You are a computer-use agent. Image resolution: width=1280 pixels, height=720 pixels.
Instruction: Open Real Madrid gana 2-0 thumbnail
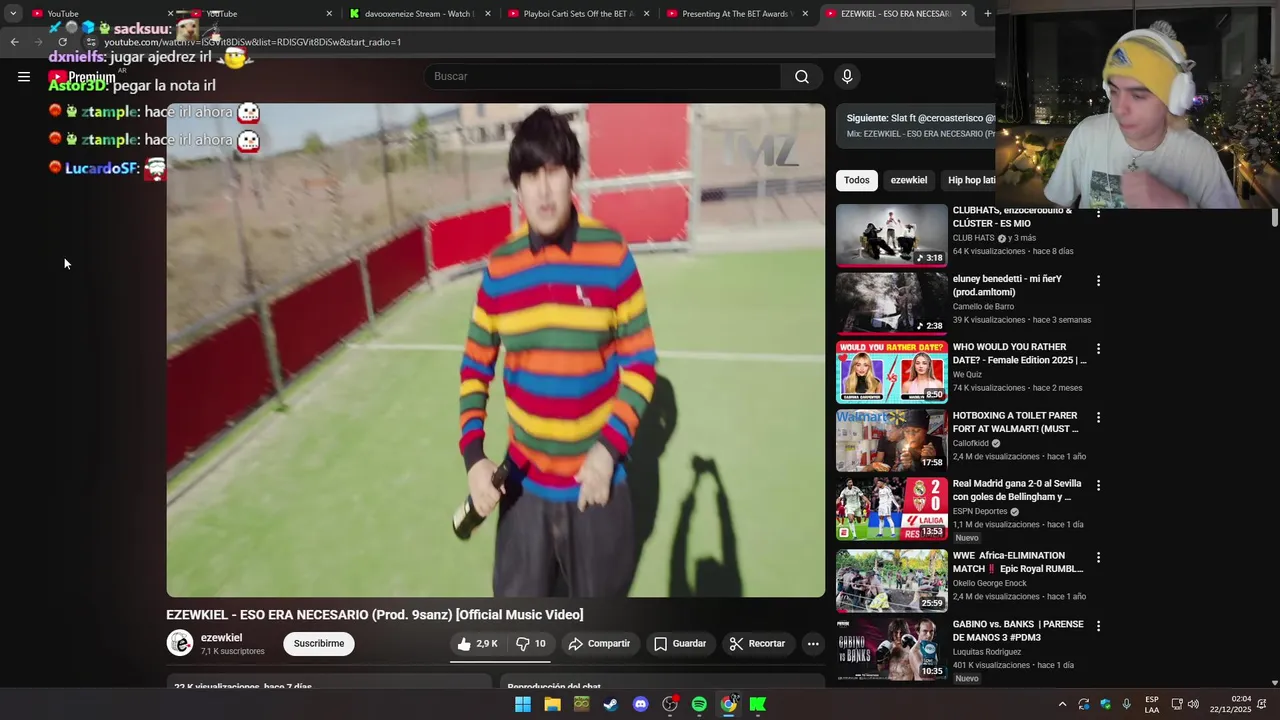click(x=892, y=508)
